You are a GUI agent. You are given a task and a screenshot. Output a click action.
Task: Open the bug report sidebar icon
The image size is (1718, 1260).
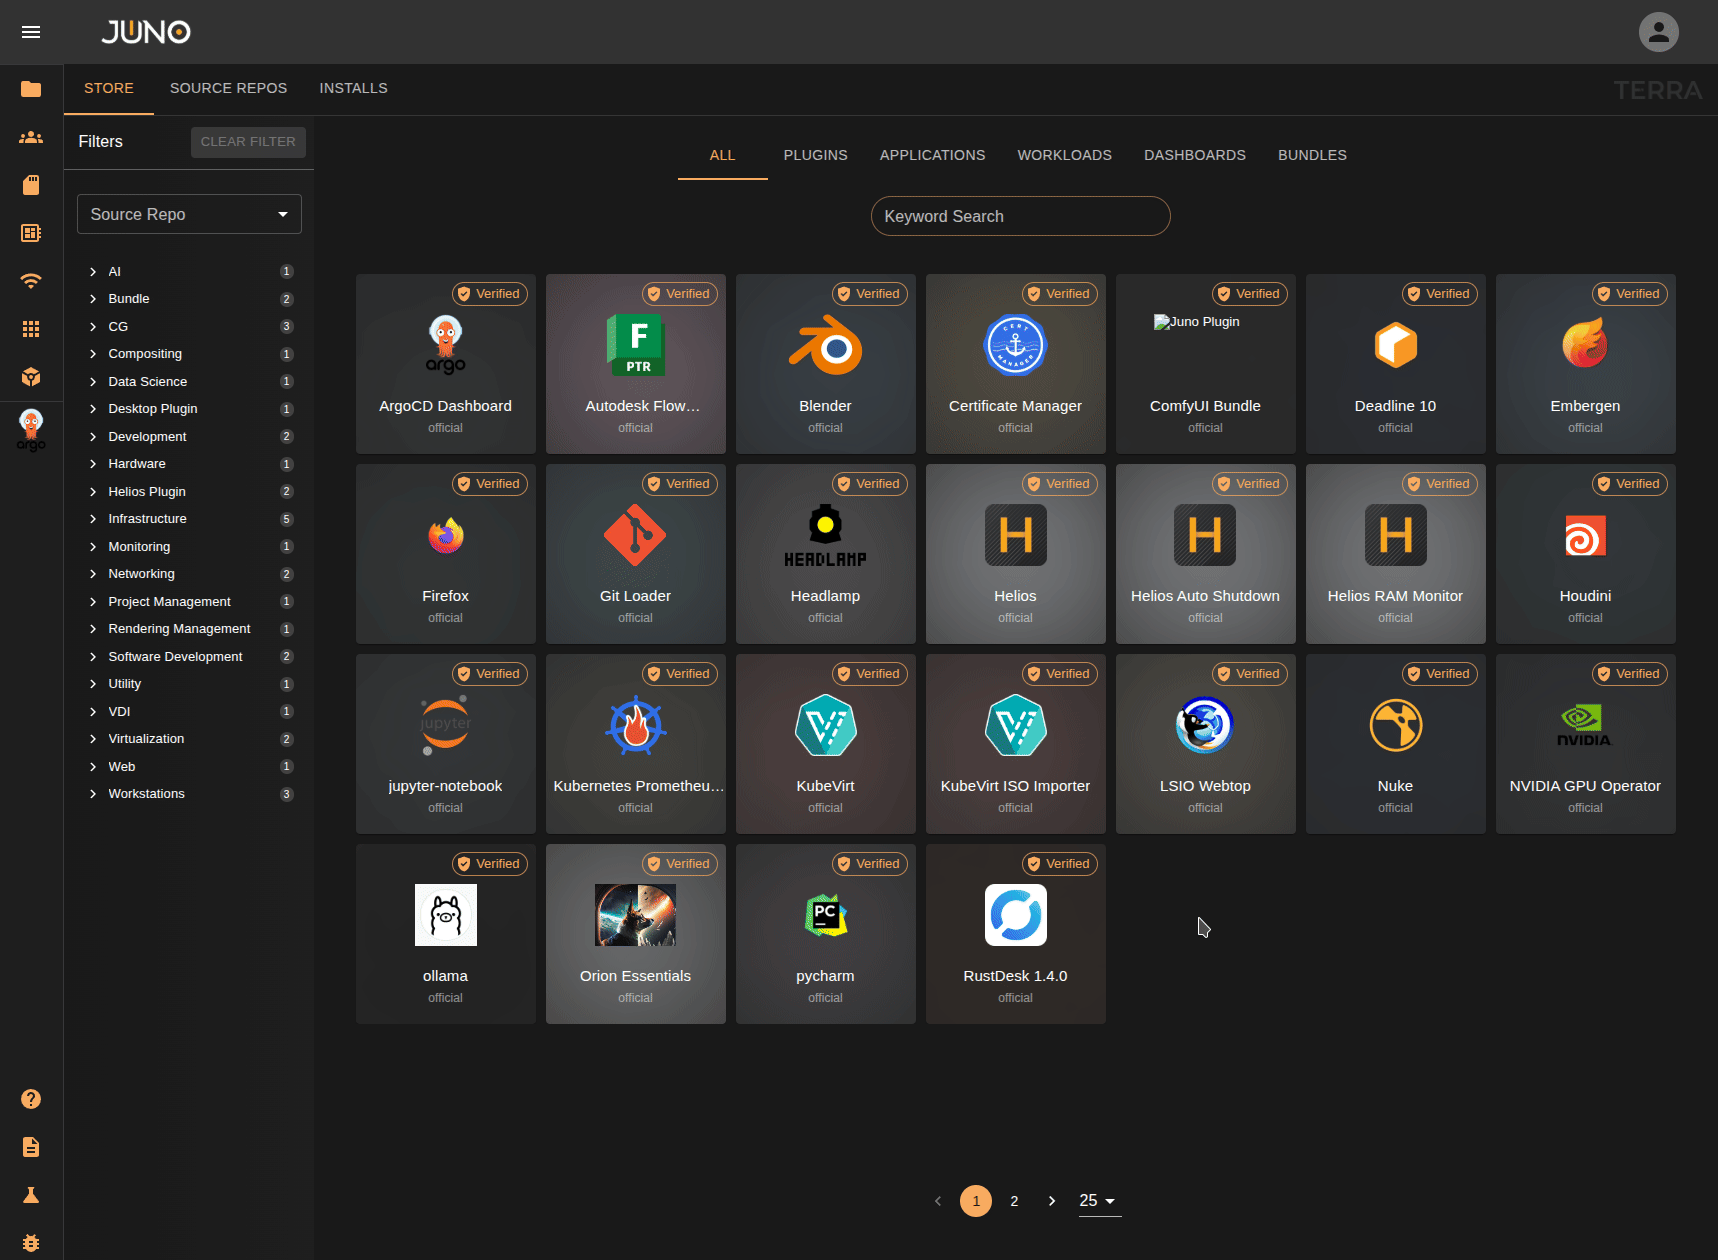[x=31, y=1243]
